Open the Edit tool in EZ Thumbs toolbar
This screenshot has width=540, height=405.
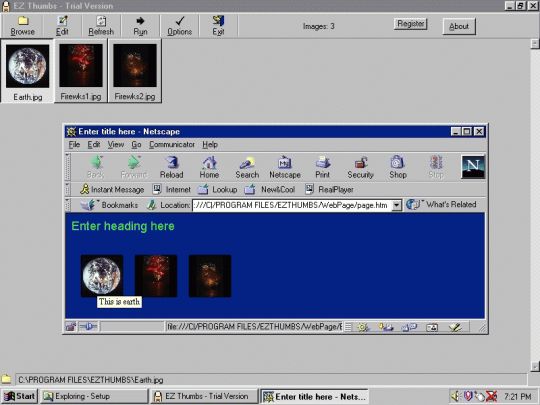click(62, 26)
